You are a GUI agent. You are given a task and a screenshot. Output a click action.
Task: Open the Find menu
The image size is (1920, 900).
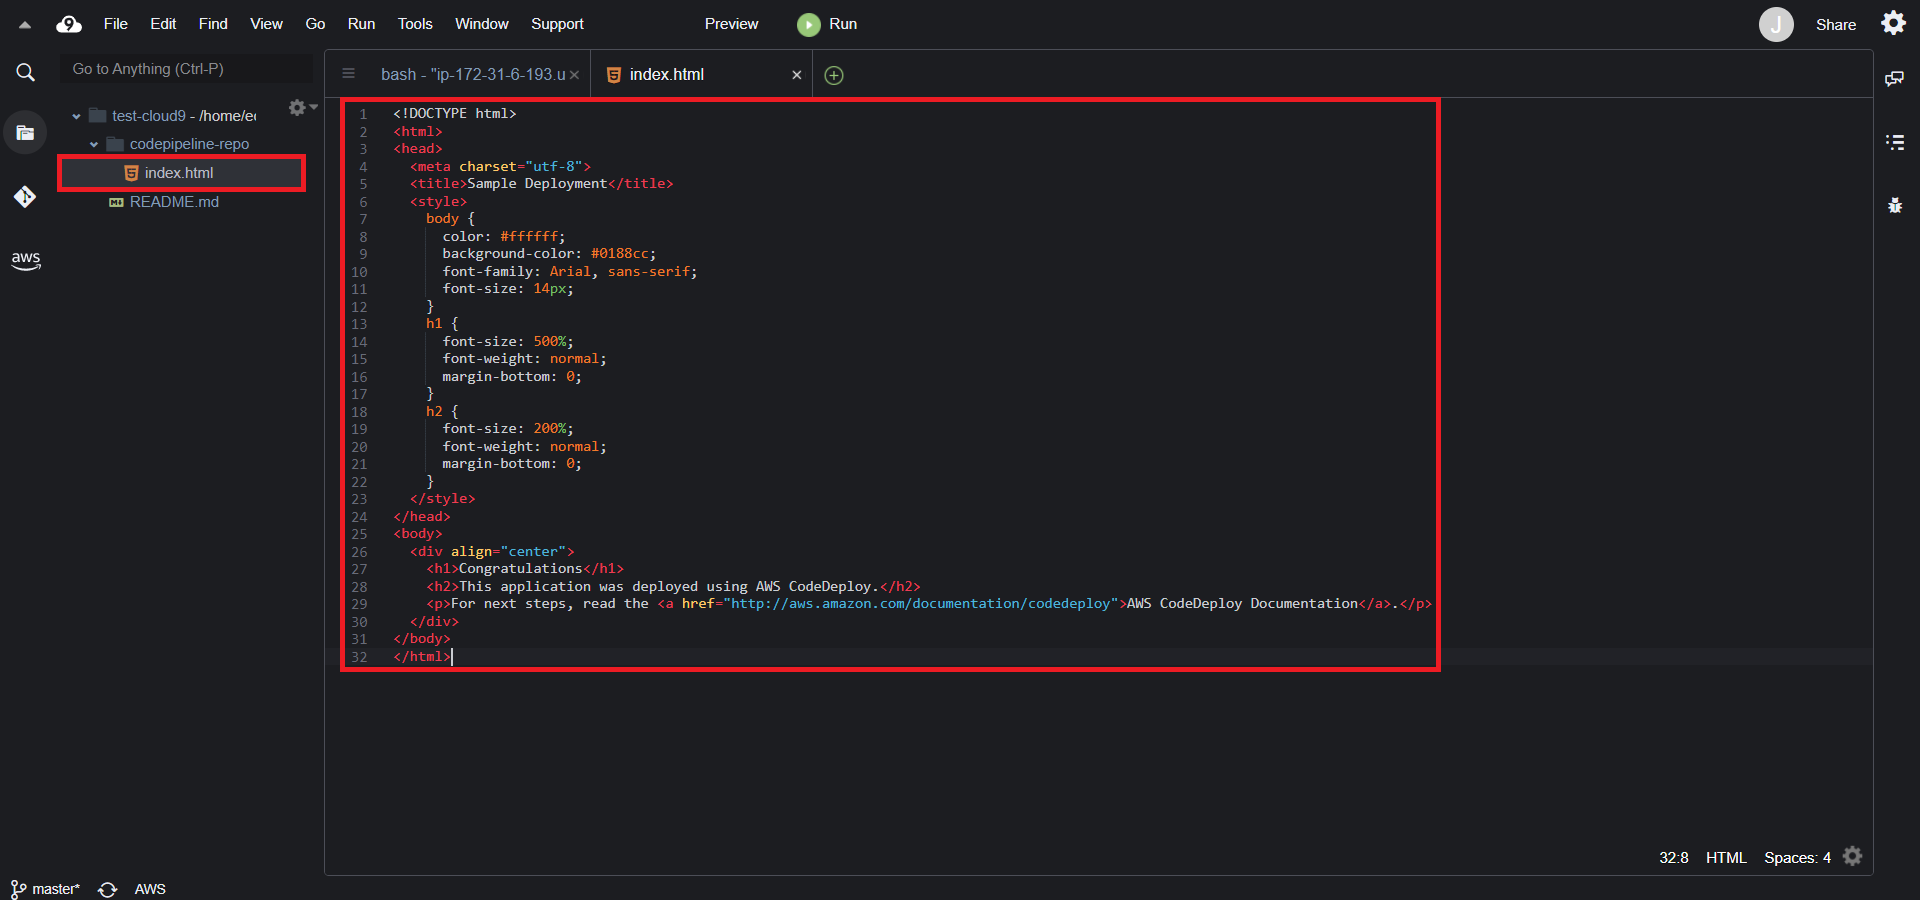(213, 24)
